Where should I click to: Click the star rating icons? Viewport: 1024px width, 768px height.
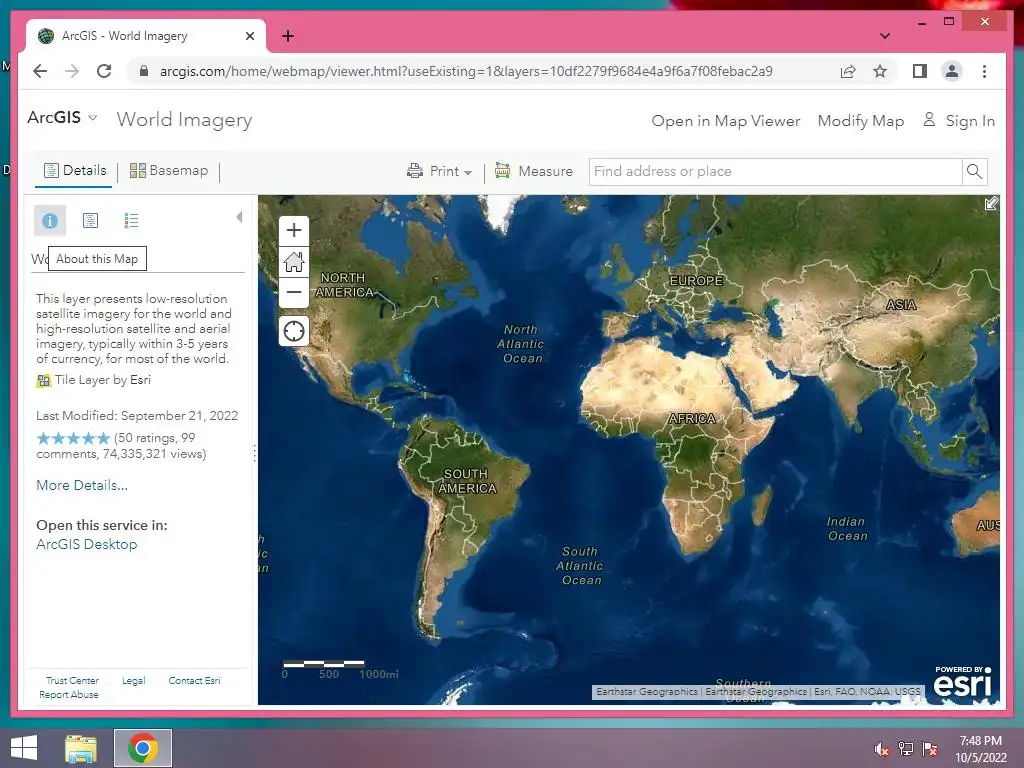pyautogui.click(x=73, y=438)
